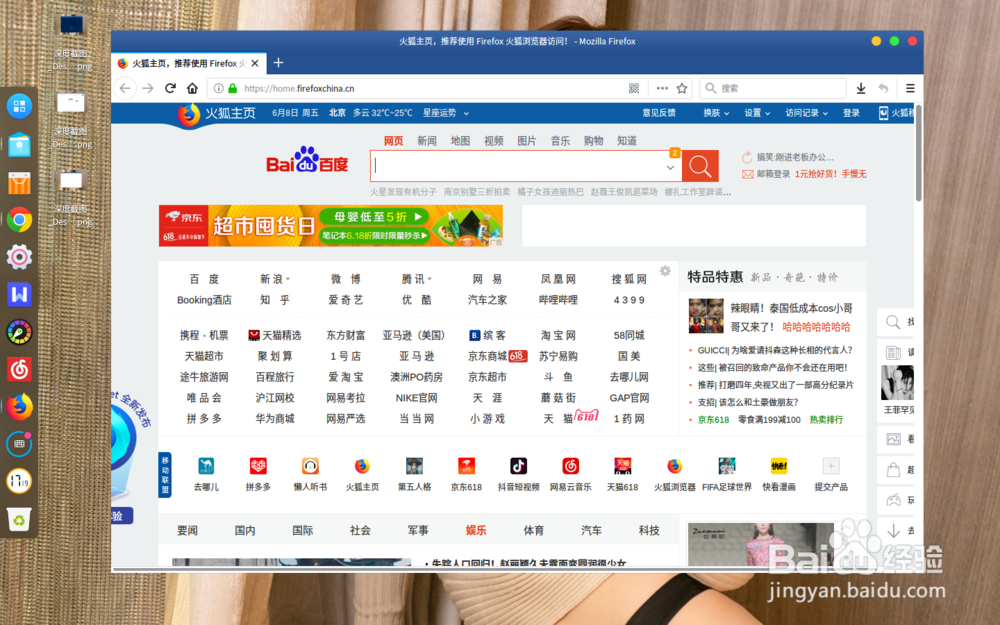1000x625 pixels.
Task: Open the 懒人听书 app icon
Action: pos(310,466)
